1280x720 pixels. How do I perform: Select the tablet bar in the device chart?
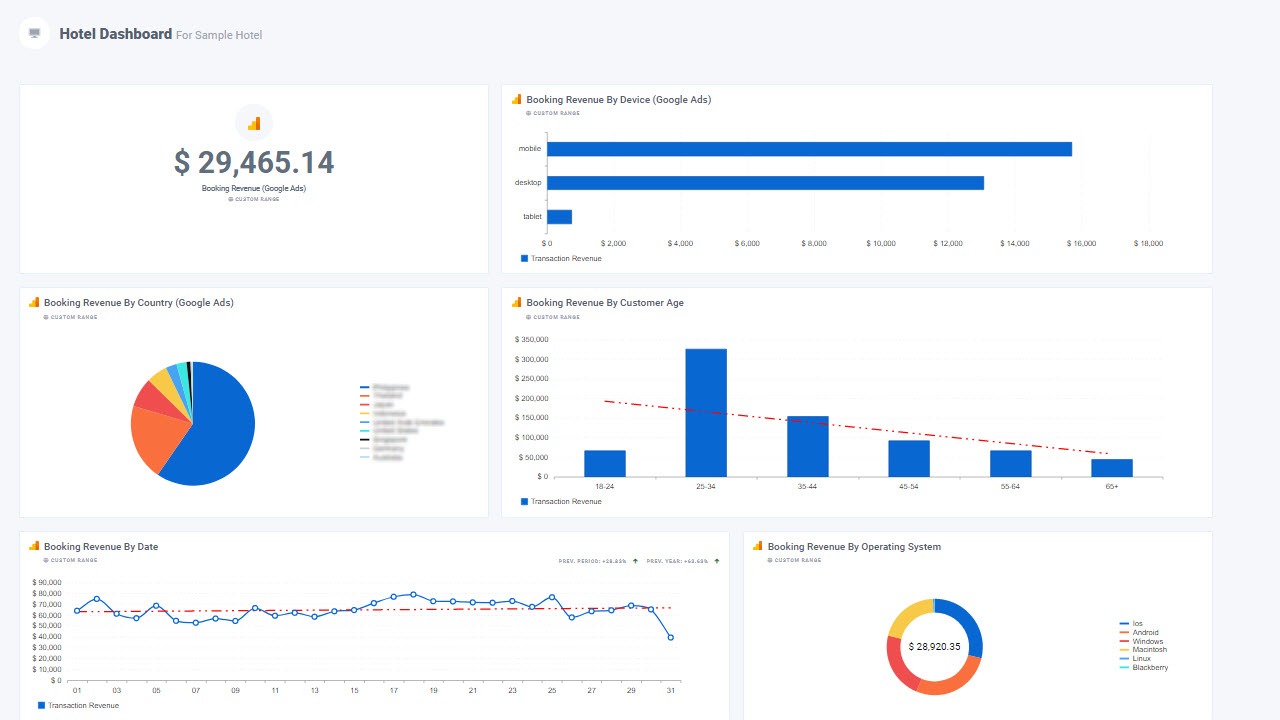click(x=559, y=217)
